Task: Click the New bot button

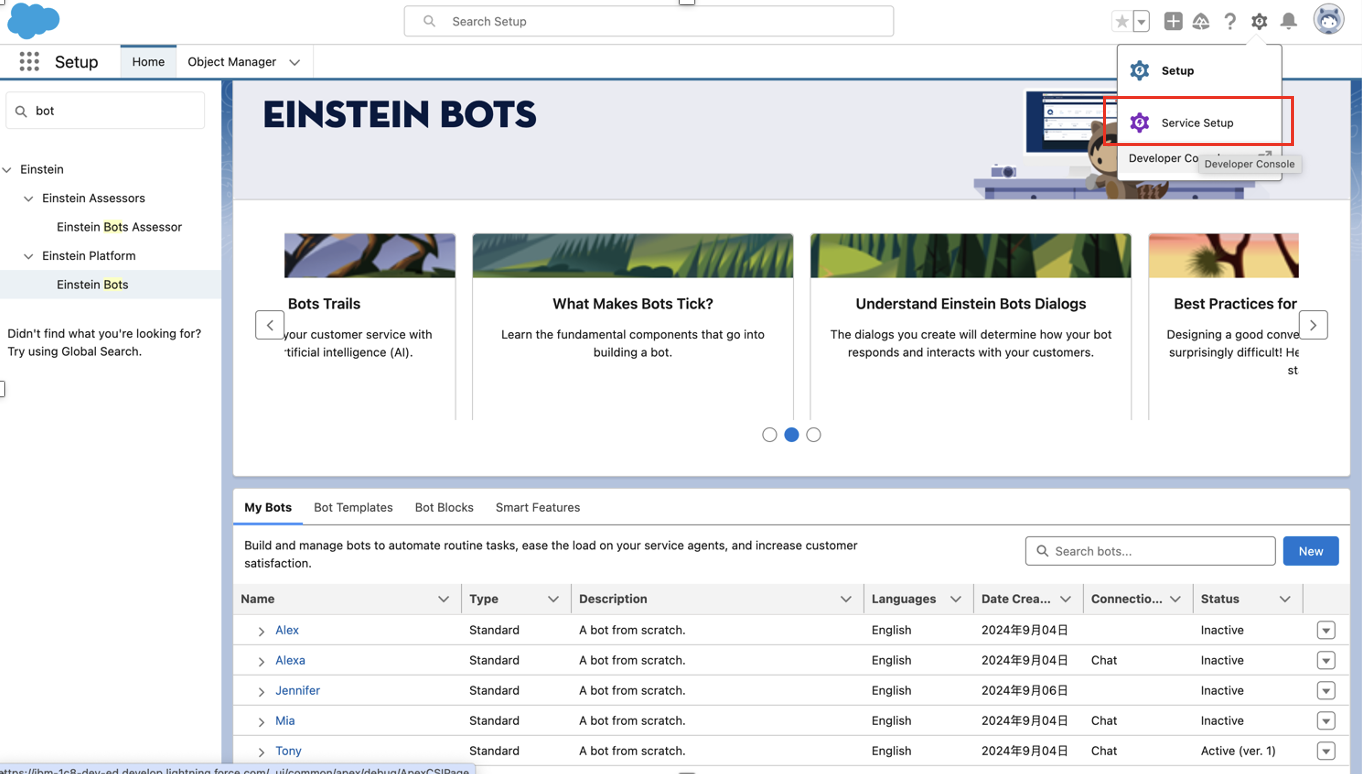Action: coord(1311,551)
